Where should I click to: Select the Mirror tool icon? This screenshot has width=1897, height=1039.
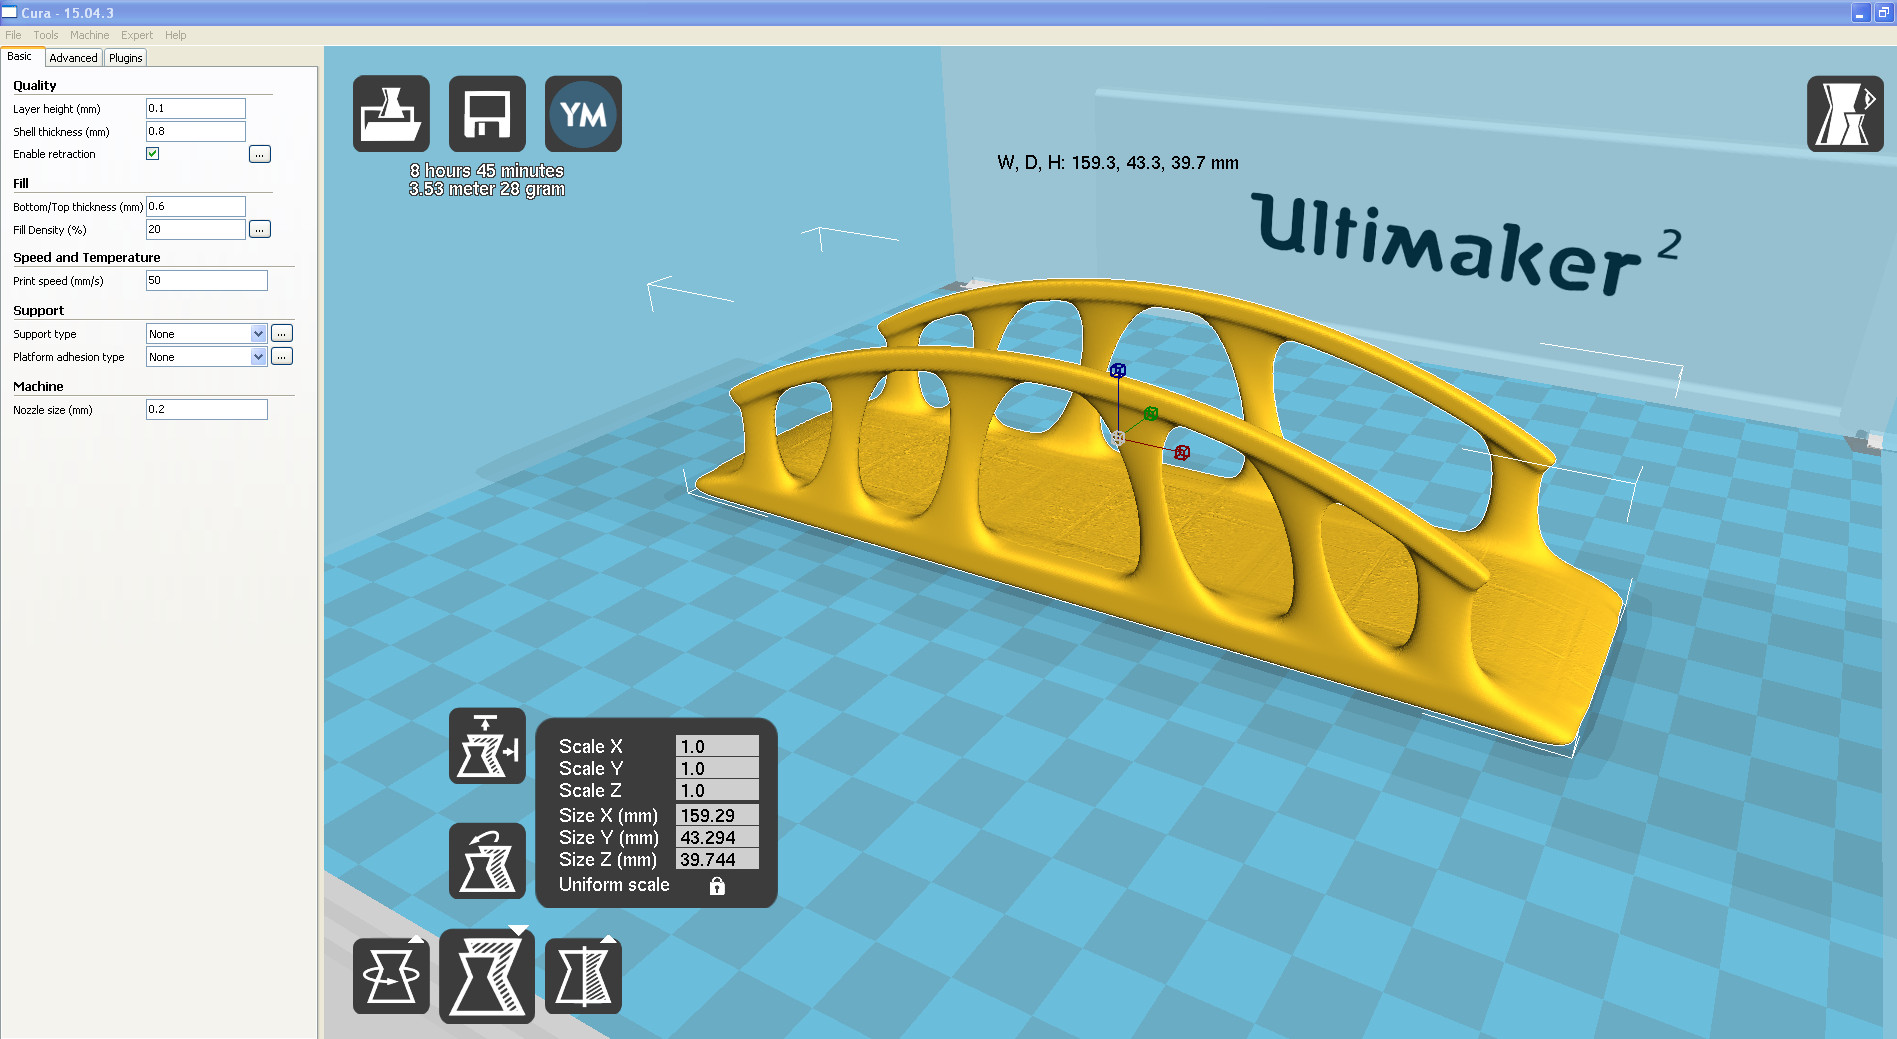tap(583, 976)
